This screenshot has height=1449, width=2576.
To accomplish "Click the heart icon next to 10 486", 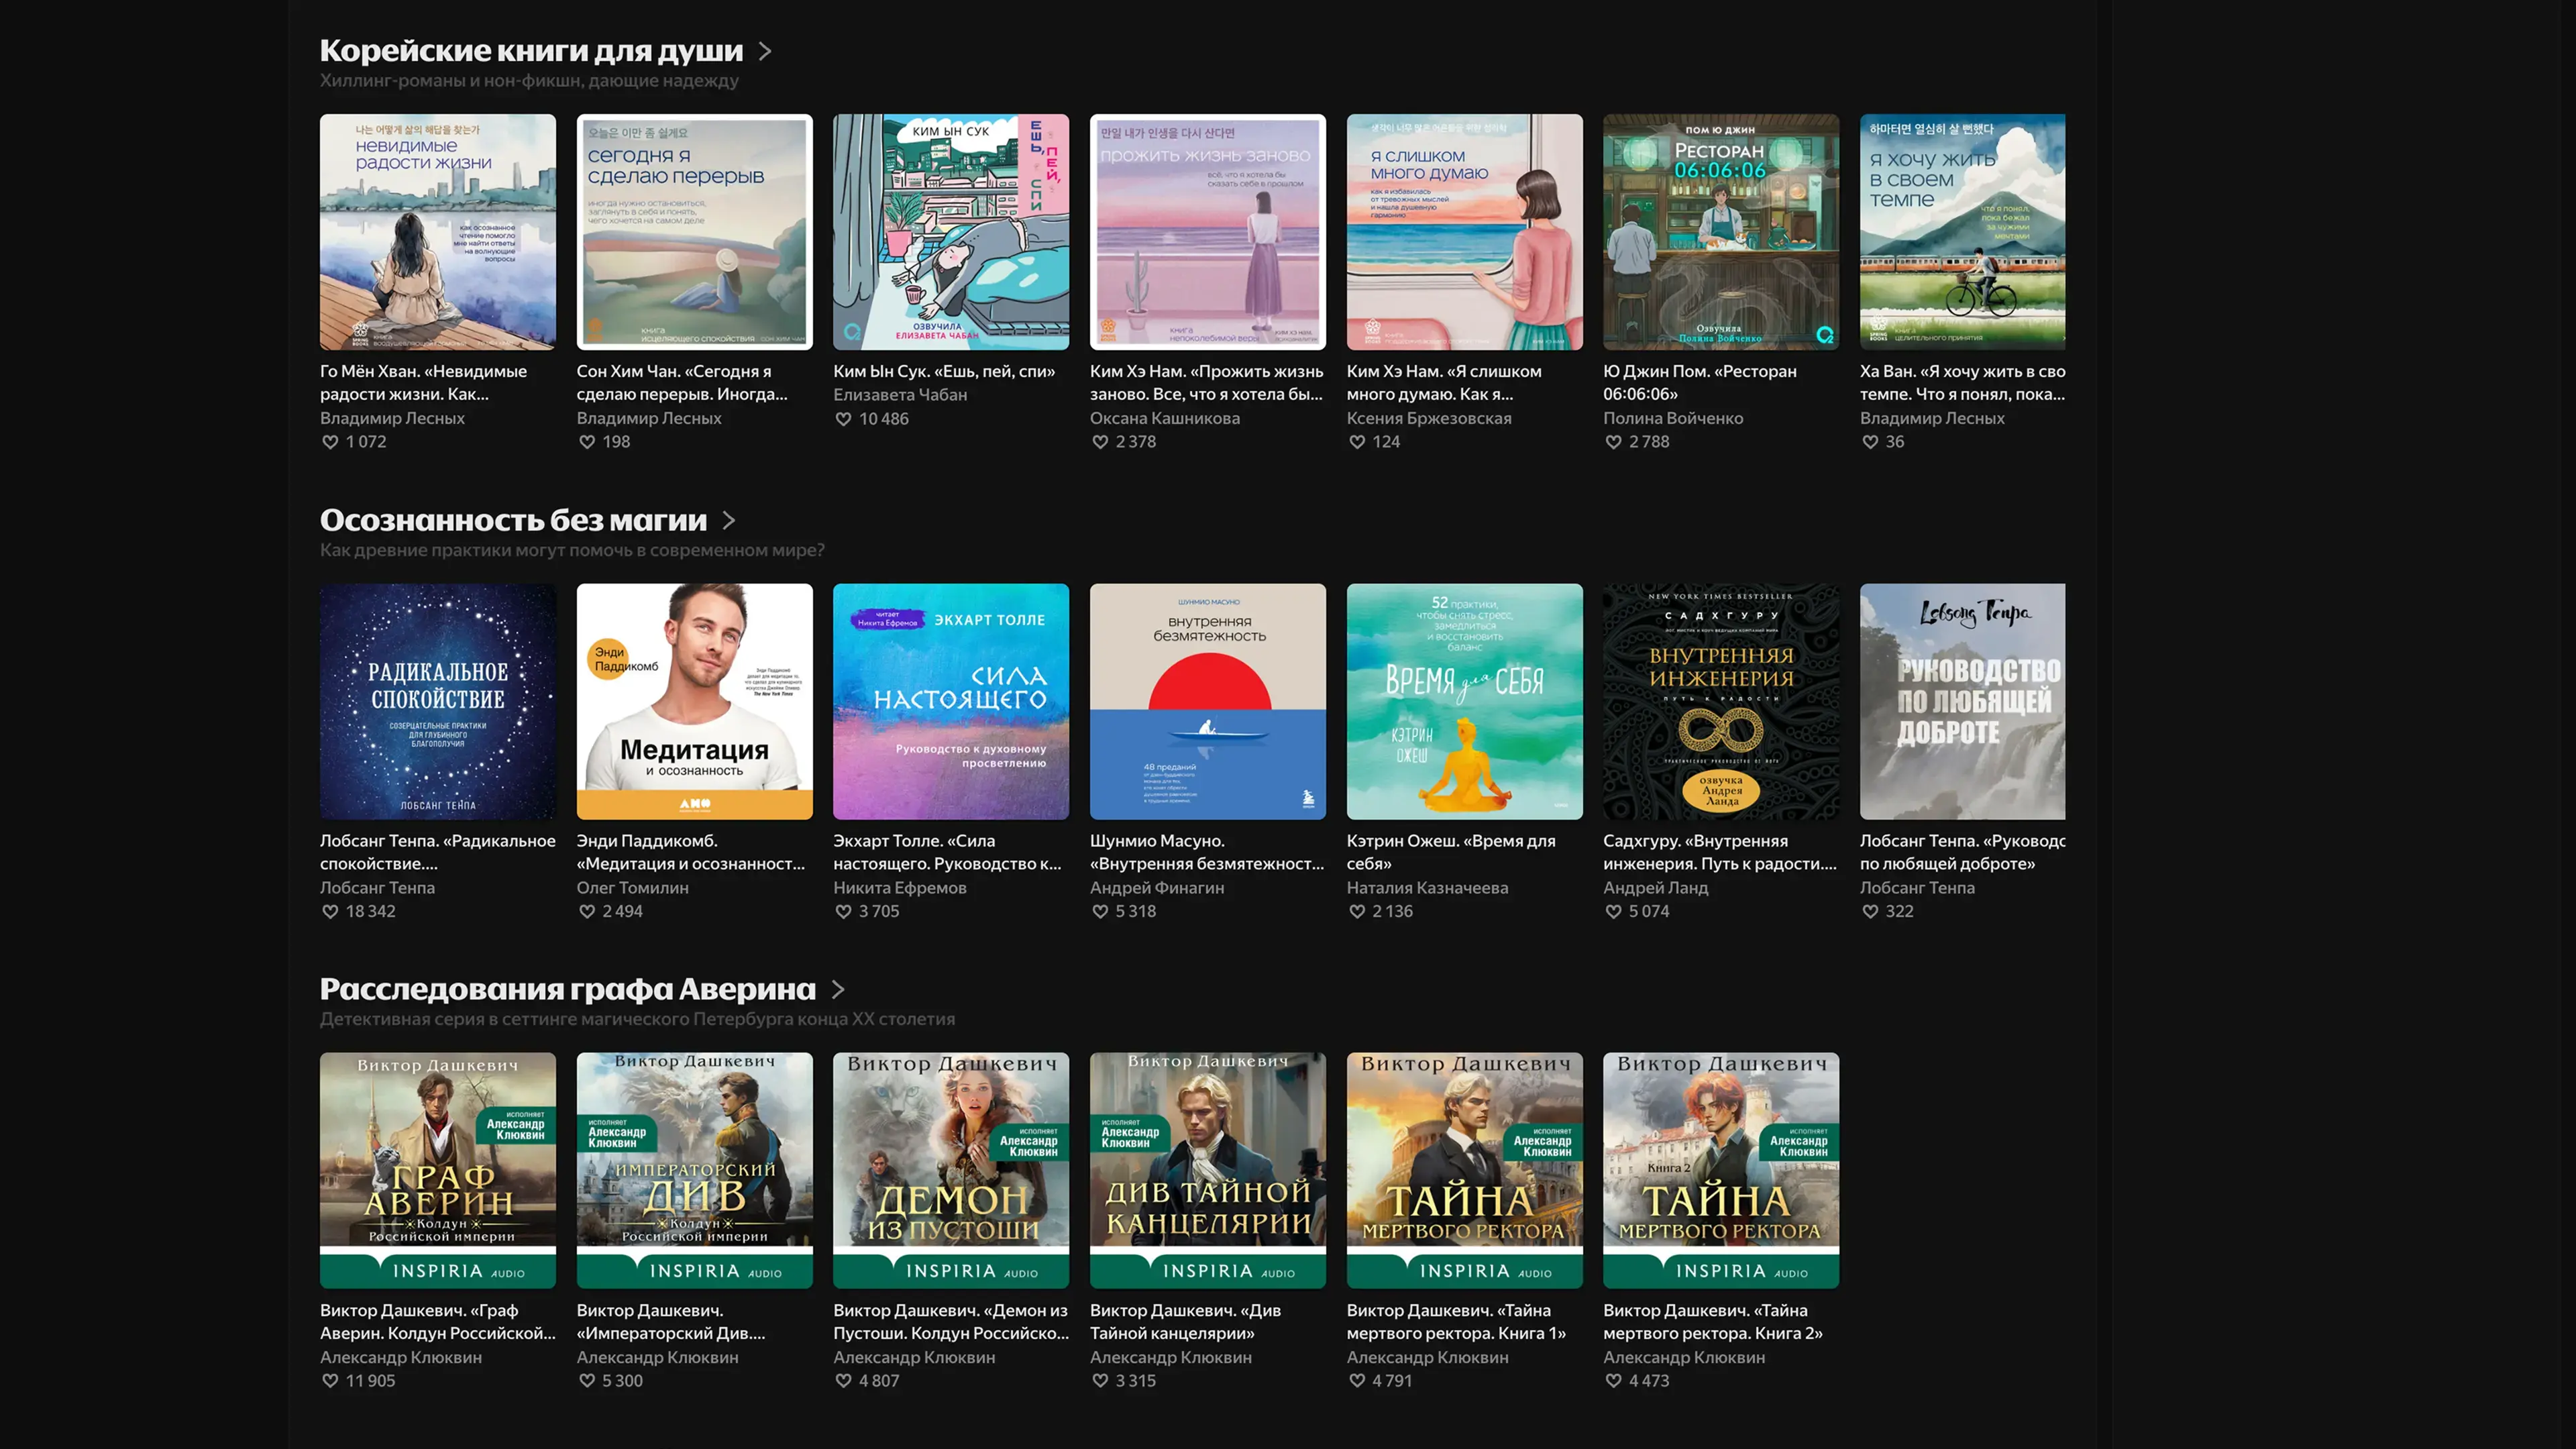I will (x=843, y=419).
